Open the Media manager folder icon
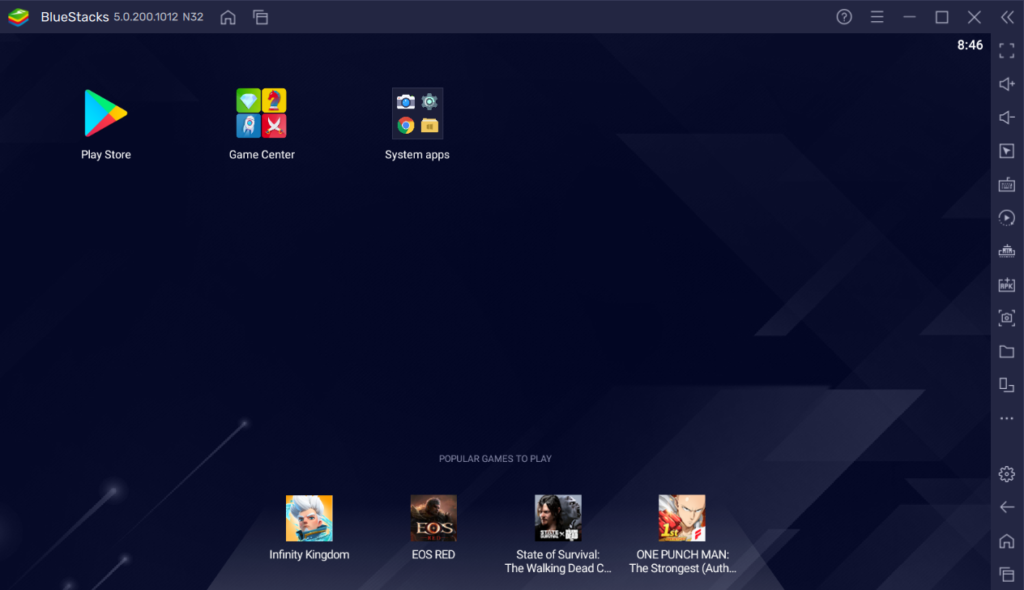The width and height of the screenshot is (1024, 590). click(1007, 351)
